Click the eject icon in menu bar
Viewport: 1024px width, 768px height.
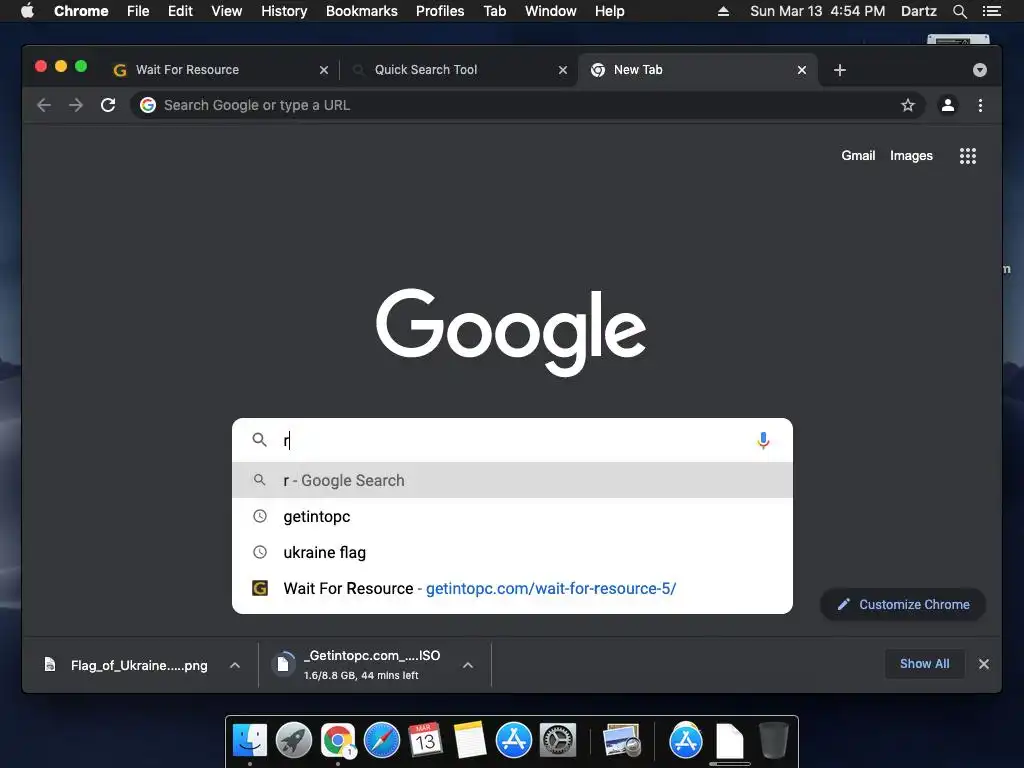[723, 11]
